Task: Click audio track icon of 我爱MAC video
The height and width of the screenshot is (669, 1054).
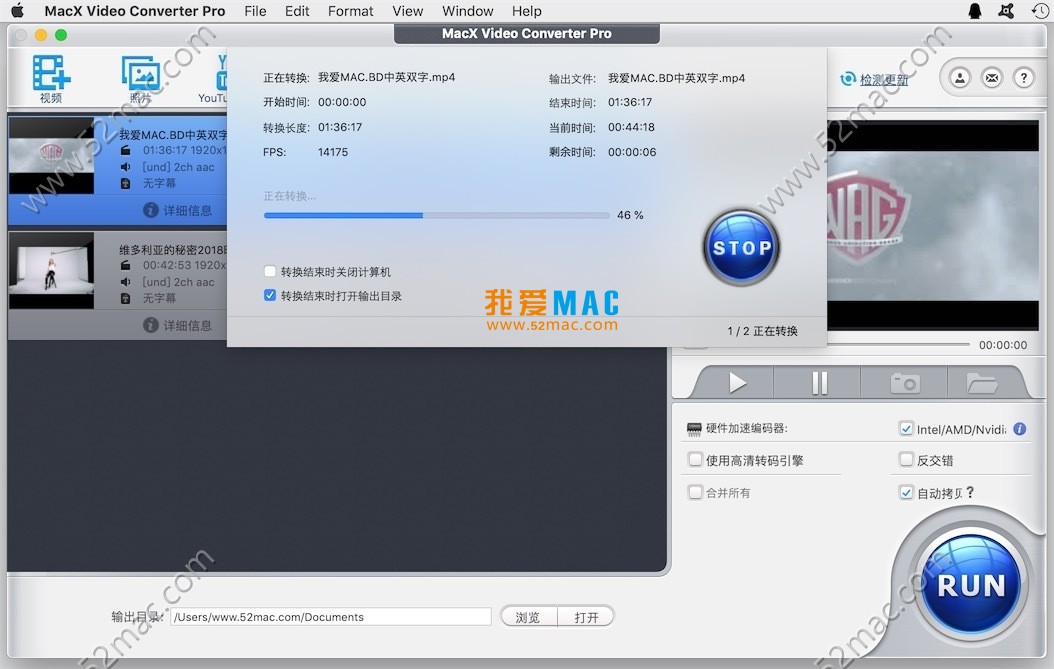Action: (126, 167)
